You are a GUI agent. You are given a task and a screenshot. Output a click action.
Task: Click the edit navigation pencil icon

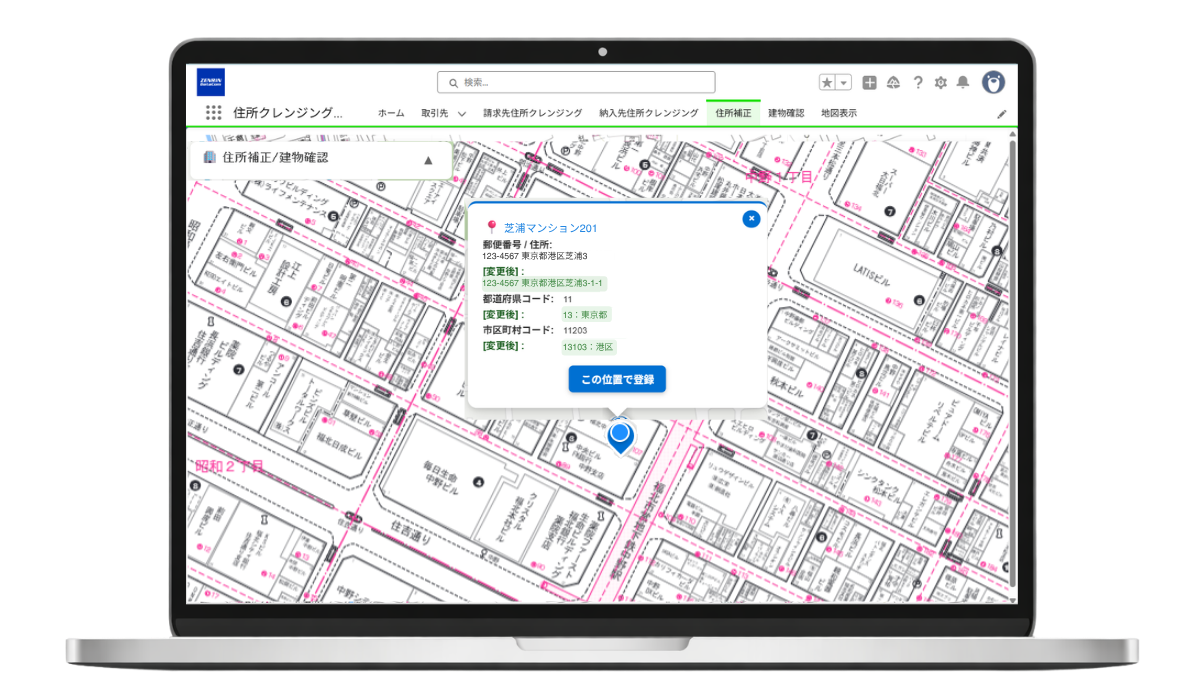tap(1001, 114)
